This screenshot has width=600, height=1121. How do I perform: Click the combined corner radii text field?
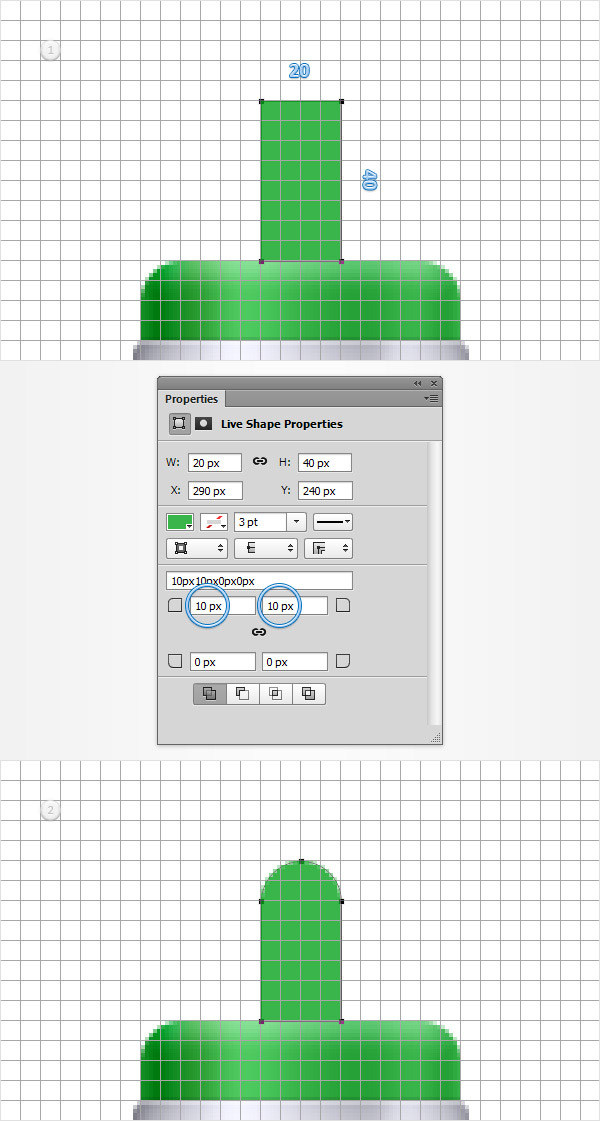259,581
